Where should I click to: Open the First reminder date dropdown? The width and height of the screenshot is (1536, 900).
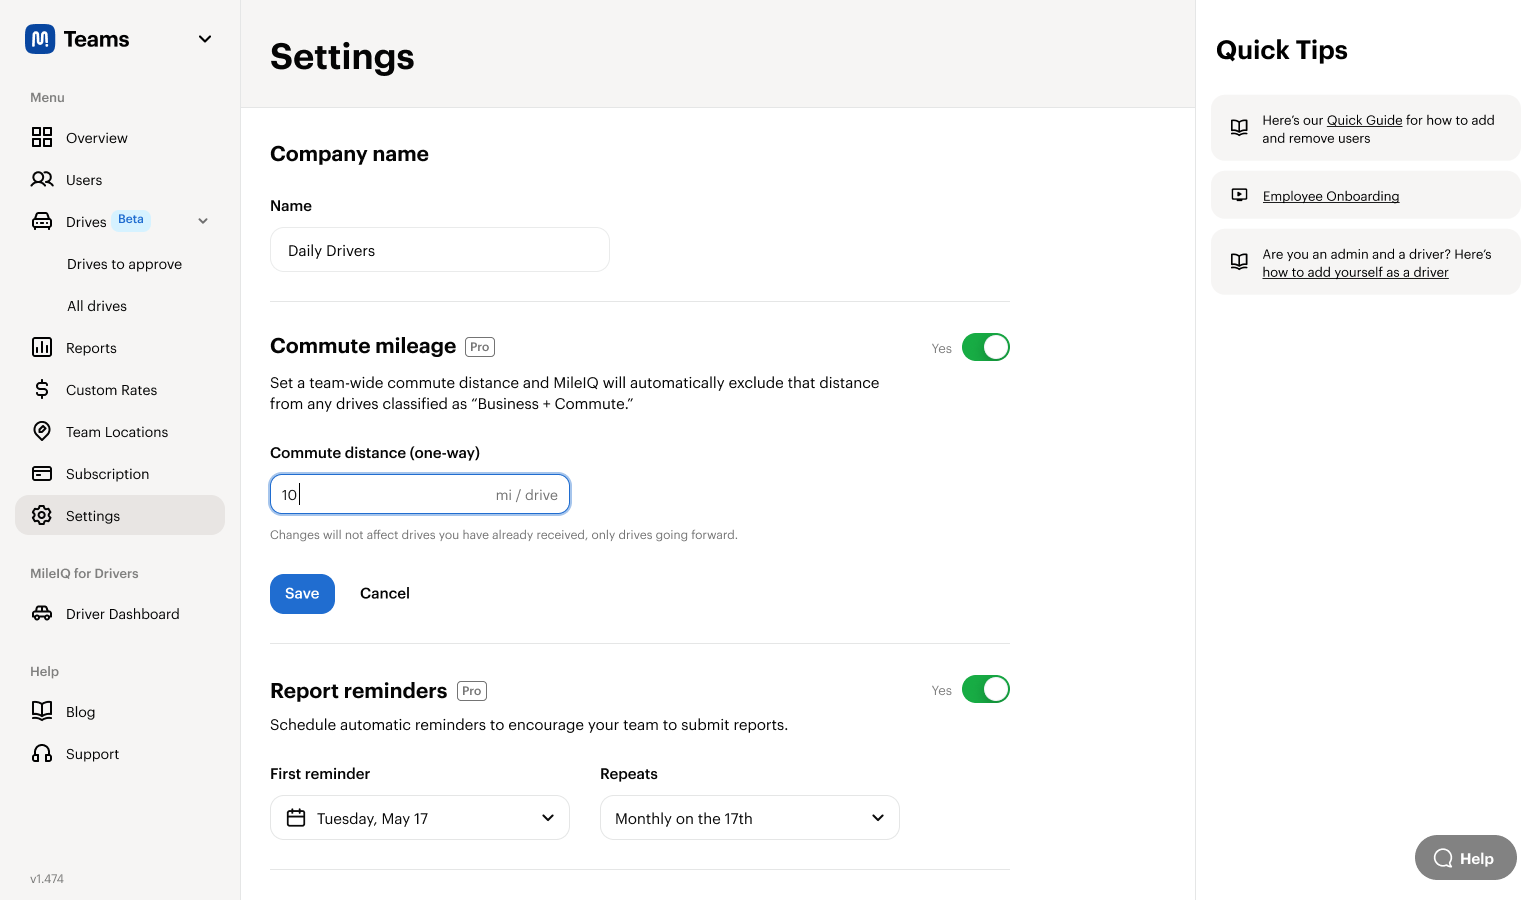click(x=420, y=818)
